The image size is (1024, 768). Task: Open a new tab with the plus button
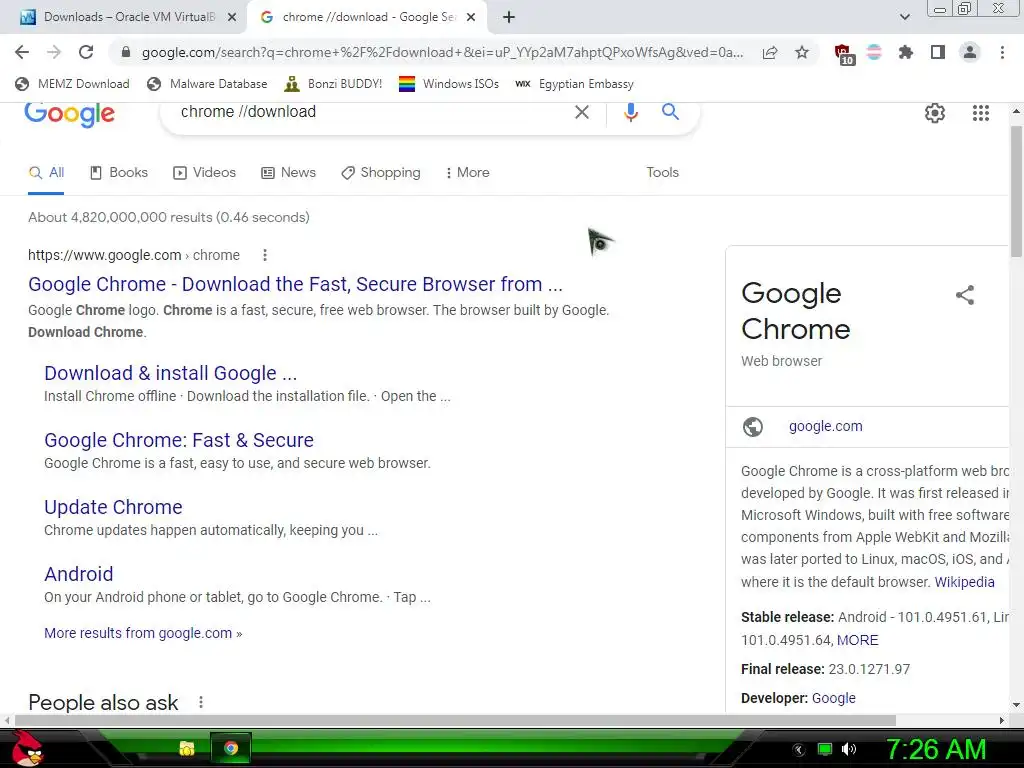pyautogui.click(x=509, y=17)
